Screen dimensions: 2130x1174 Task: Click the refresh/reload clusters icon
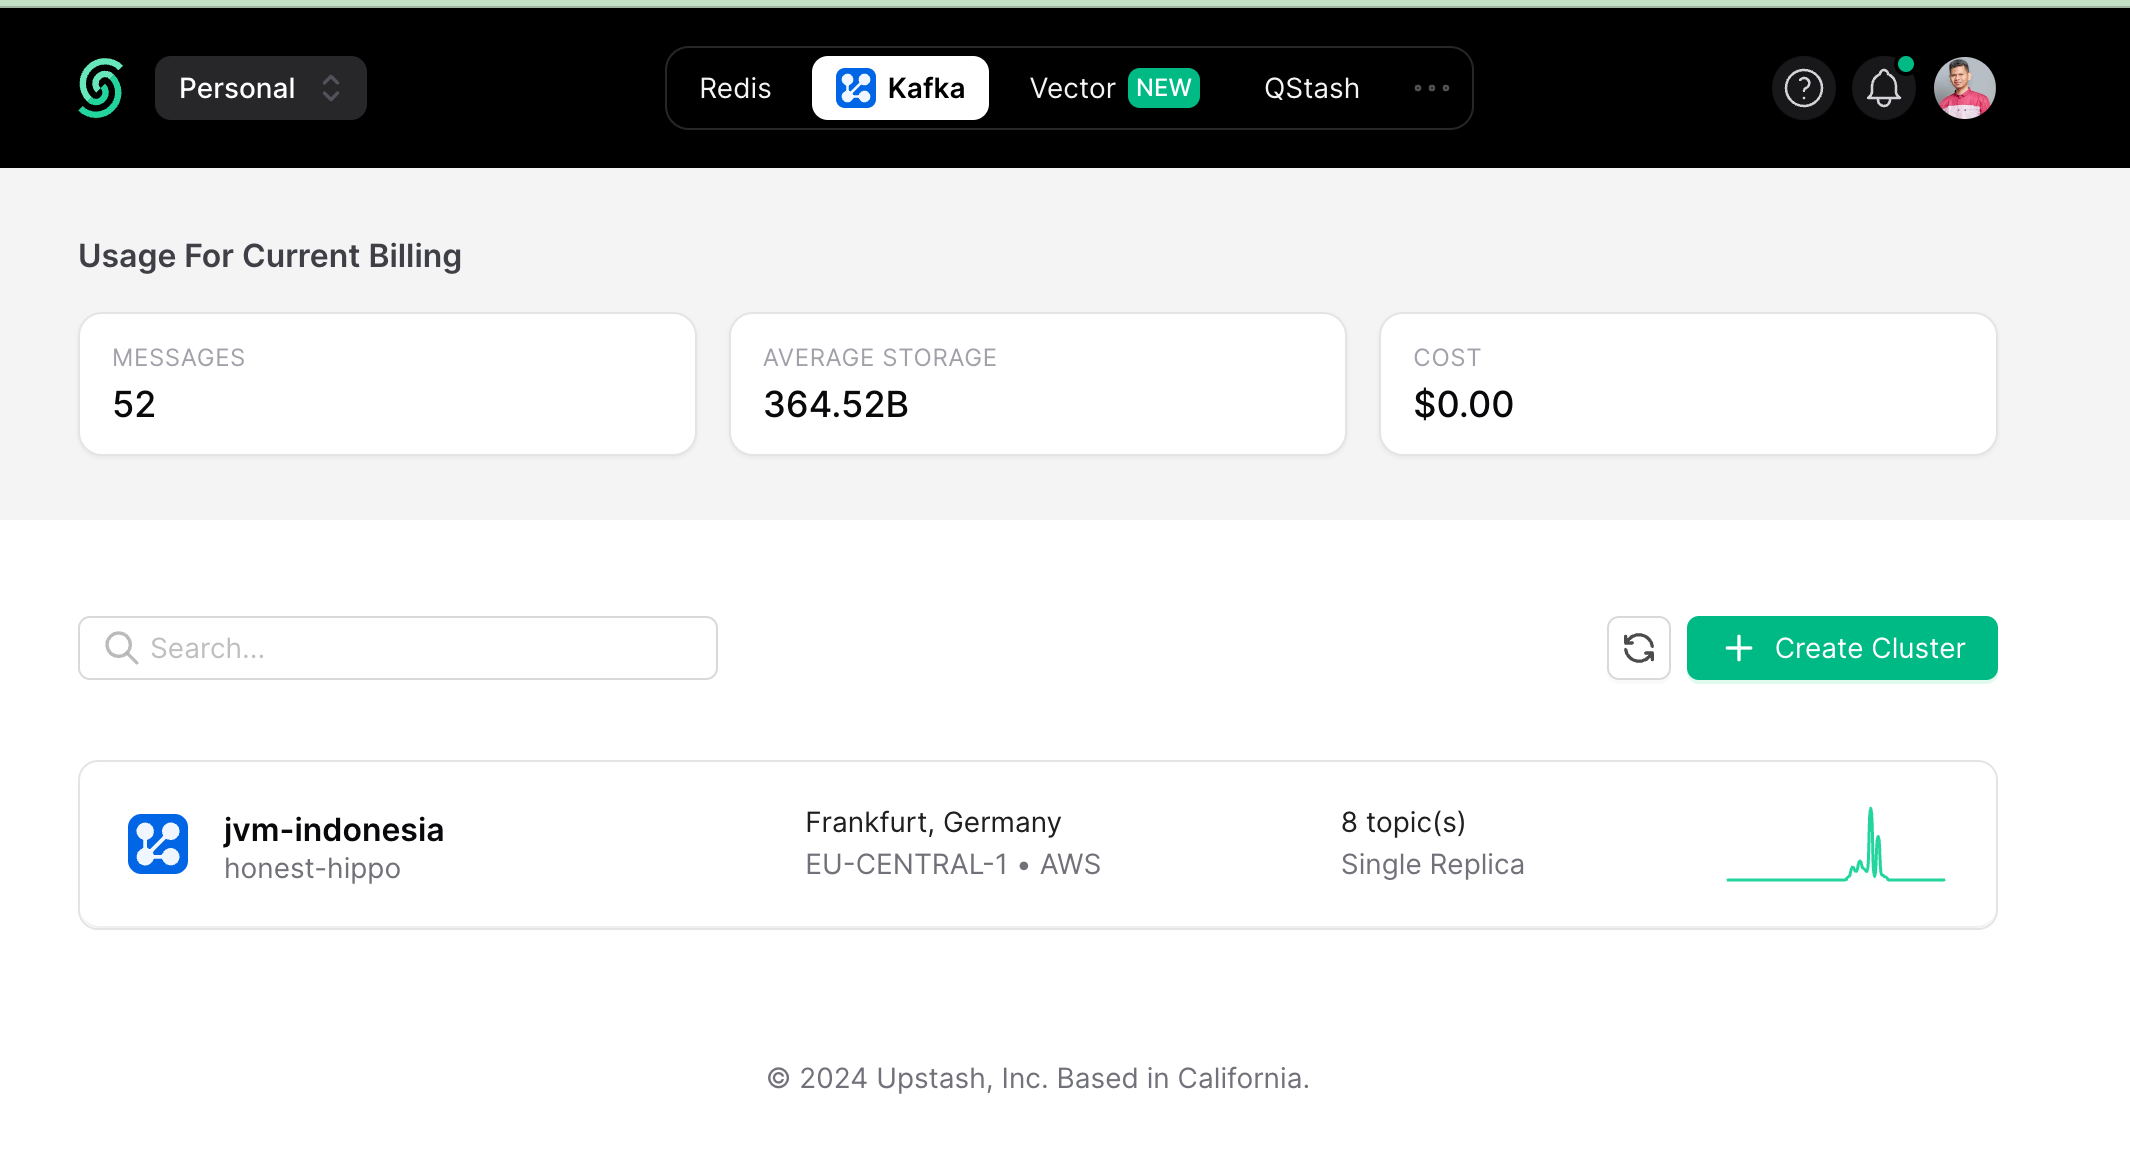point(1637,648)
